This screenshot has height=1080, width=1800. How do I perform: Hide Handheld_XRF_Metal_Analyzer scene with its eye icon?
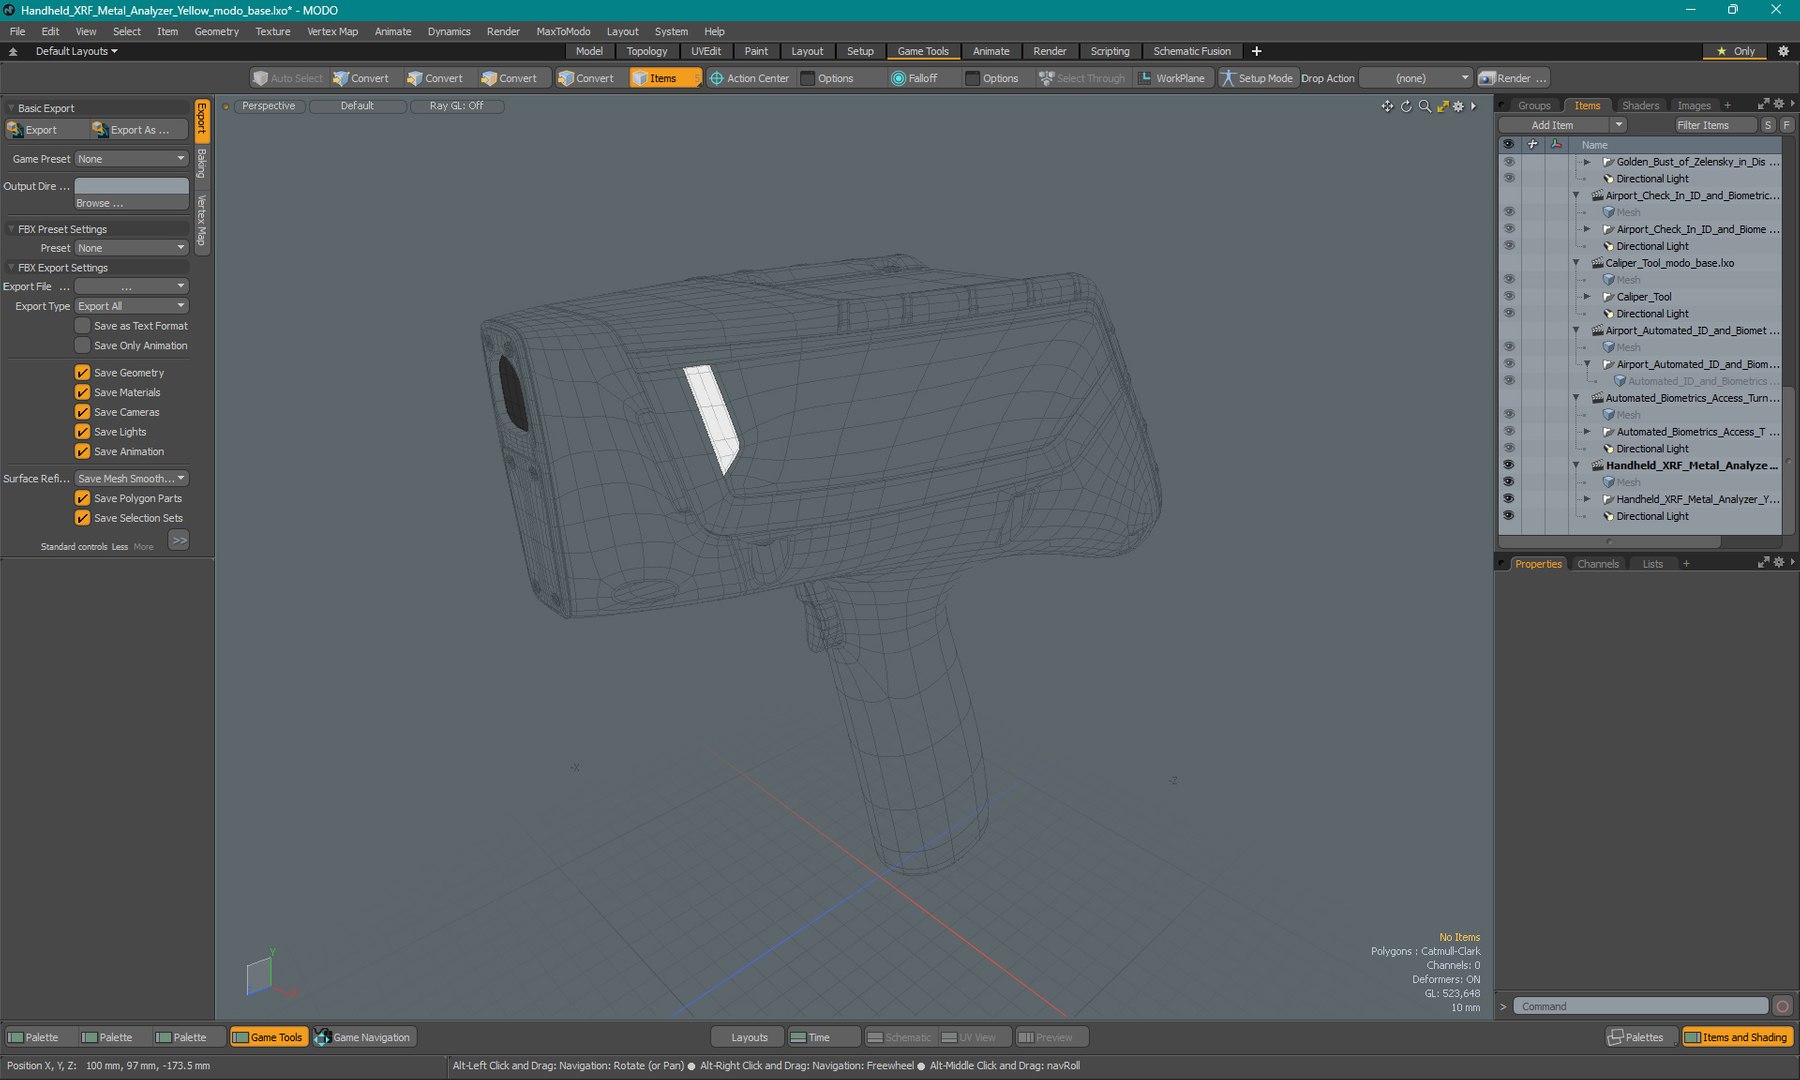coord(1508,465)
